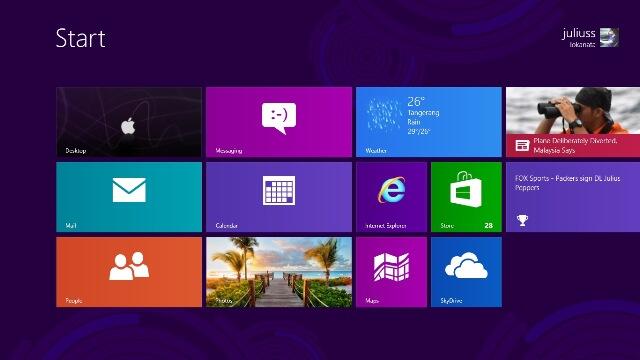Open the SkyDrive cloud tile

pyautogui.click(x=466, y=272)
